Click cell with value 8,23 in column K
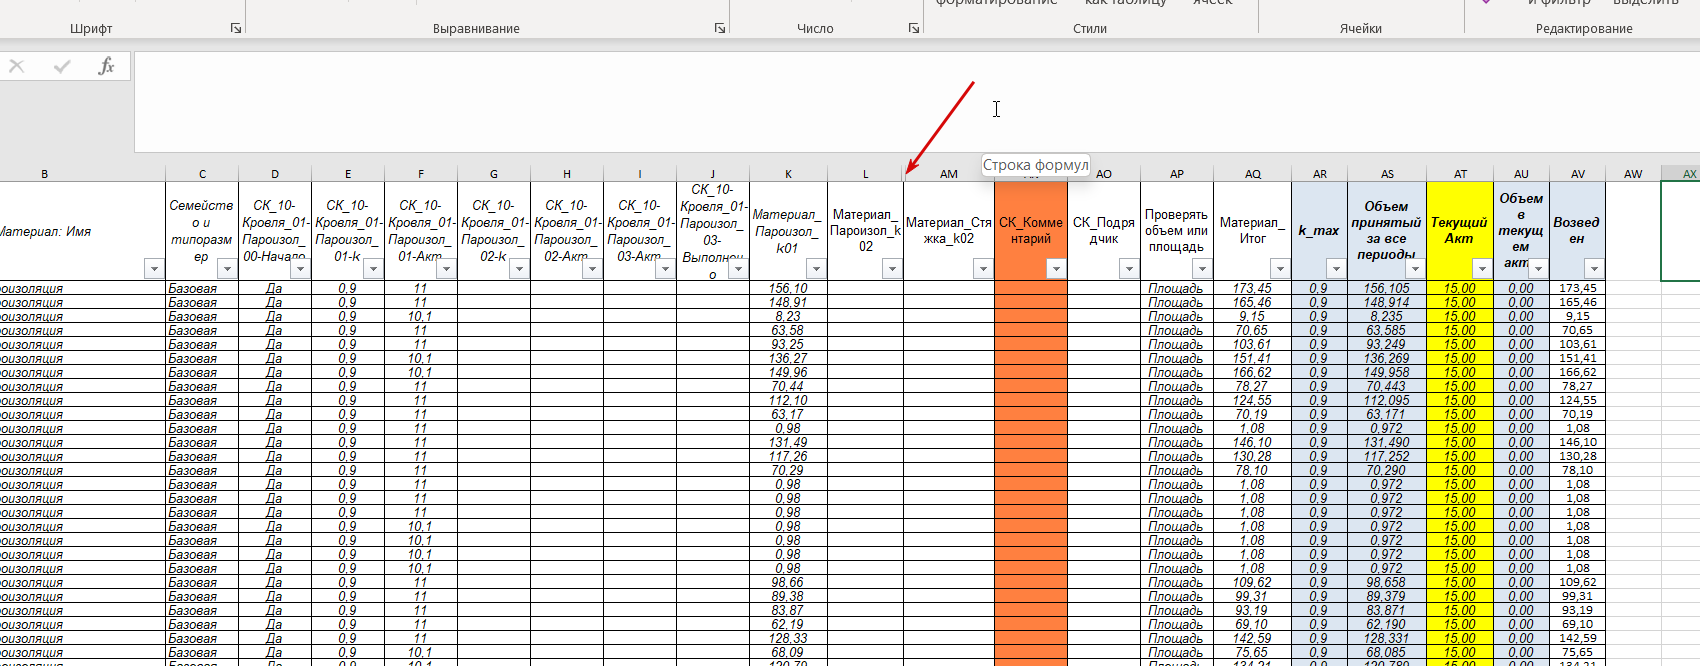 point(789,316)
